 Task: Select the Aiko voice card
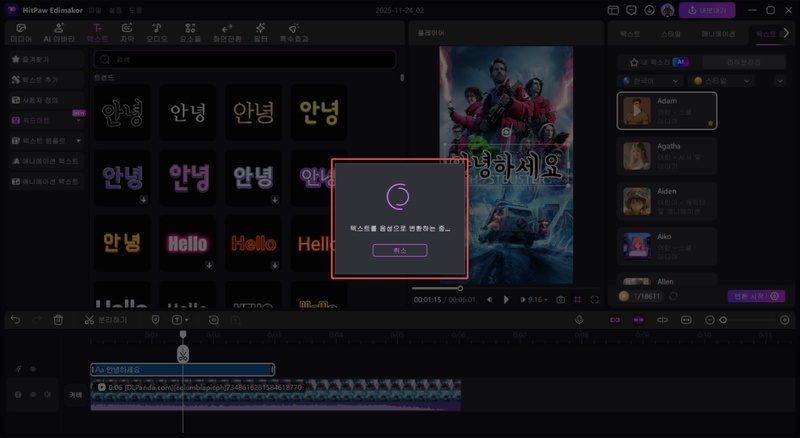coord(667,246)
